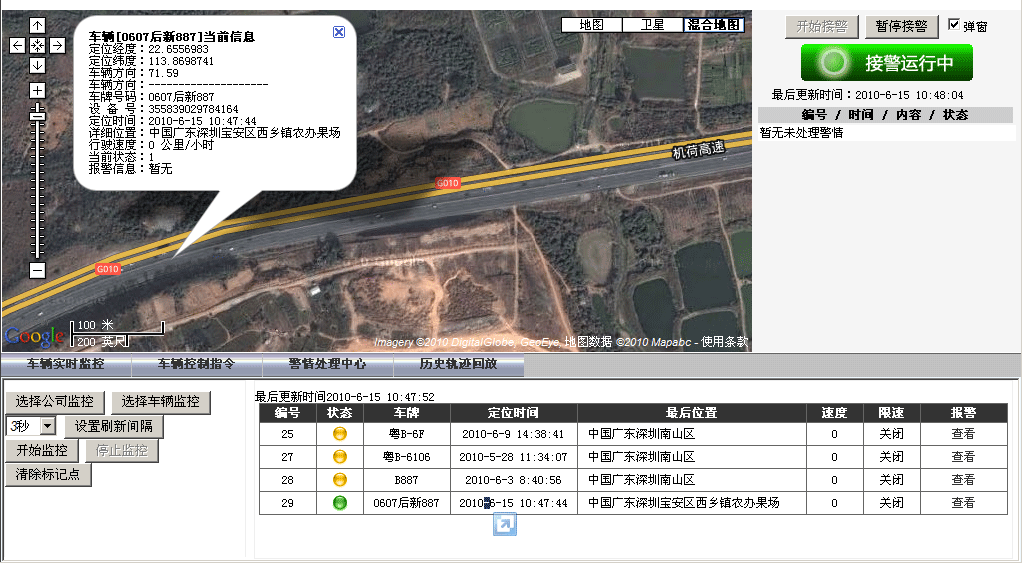Viewport: 1023px width, 563px height.
Task: Zoom in with the plus button
Action: (37, 90)
